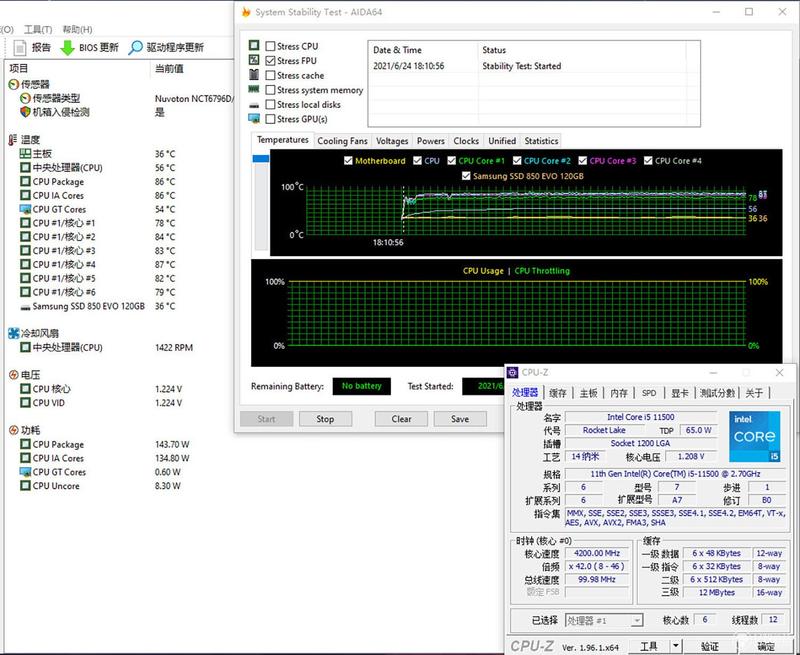Click the monitor icon beside CPU GT Cores temperature
Screen dimensions: 800x655
26,209
